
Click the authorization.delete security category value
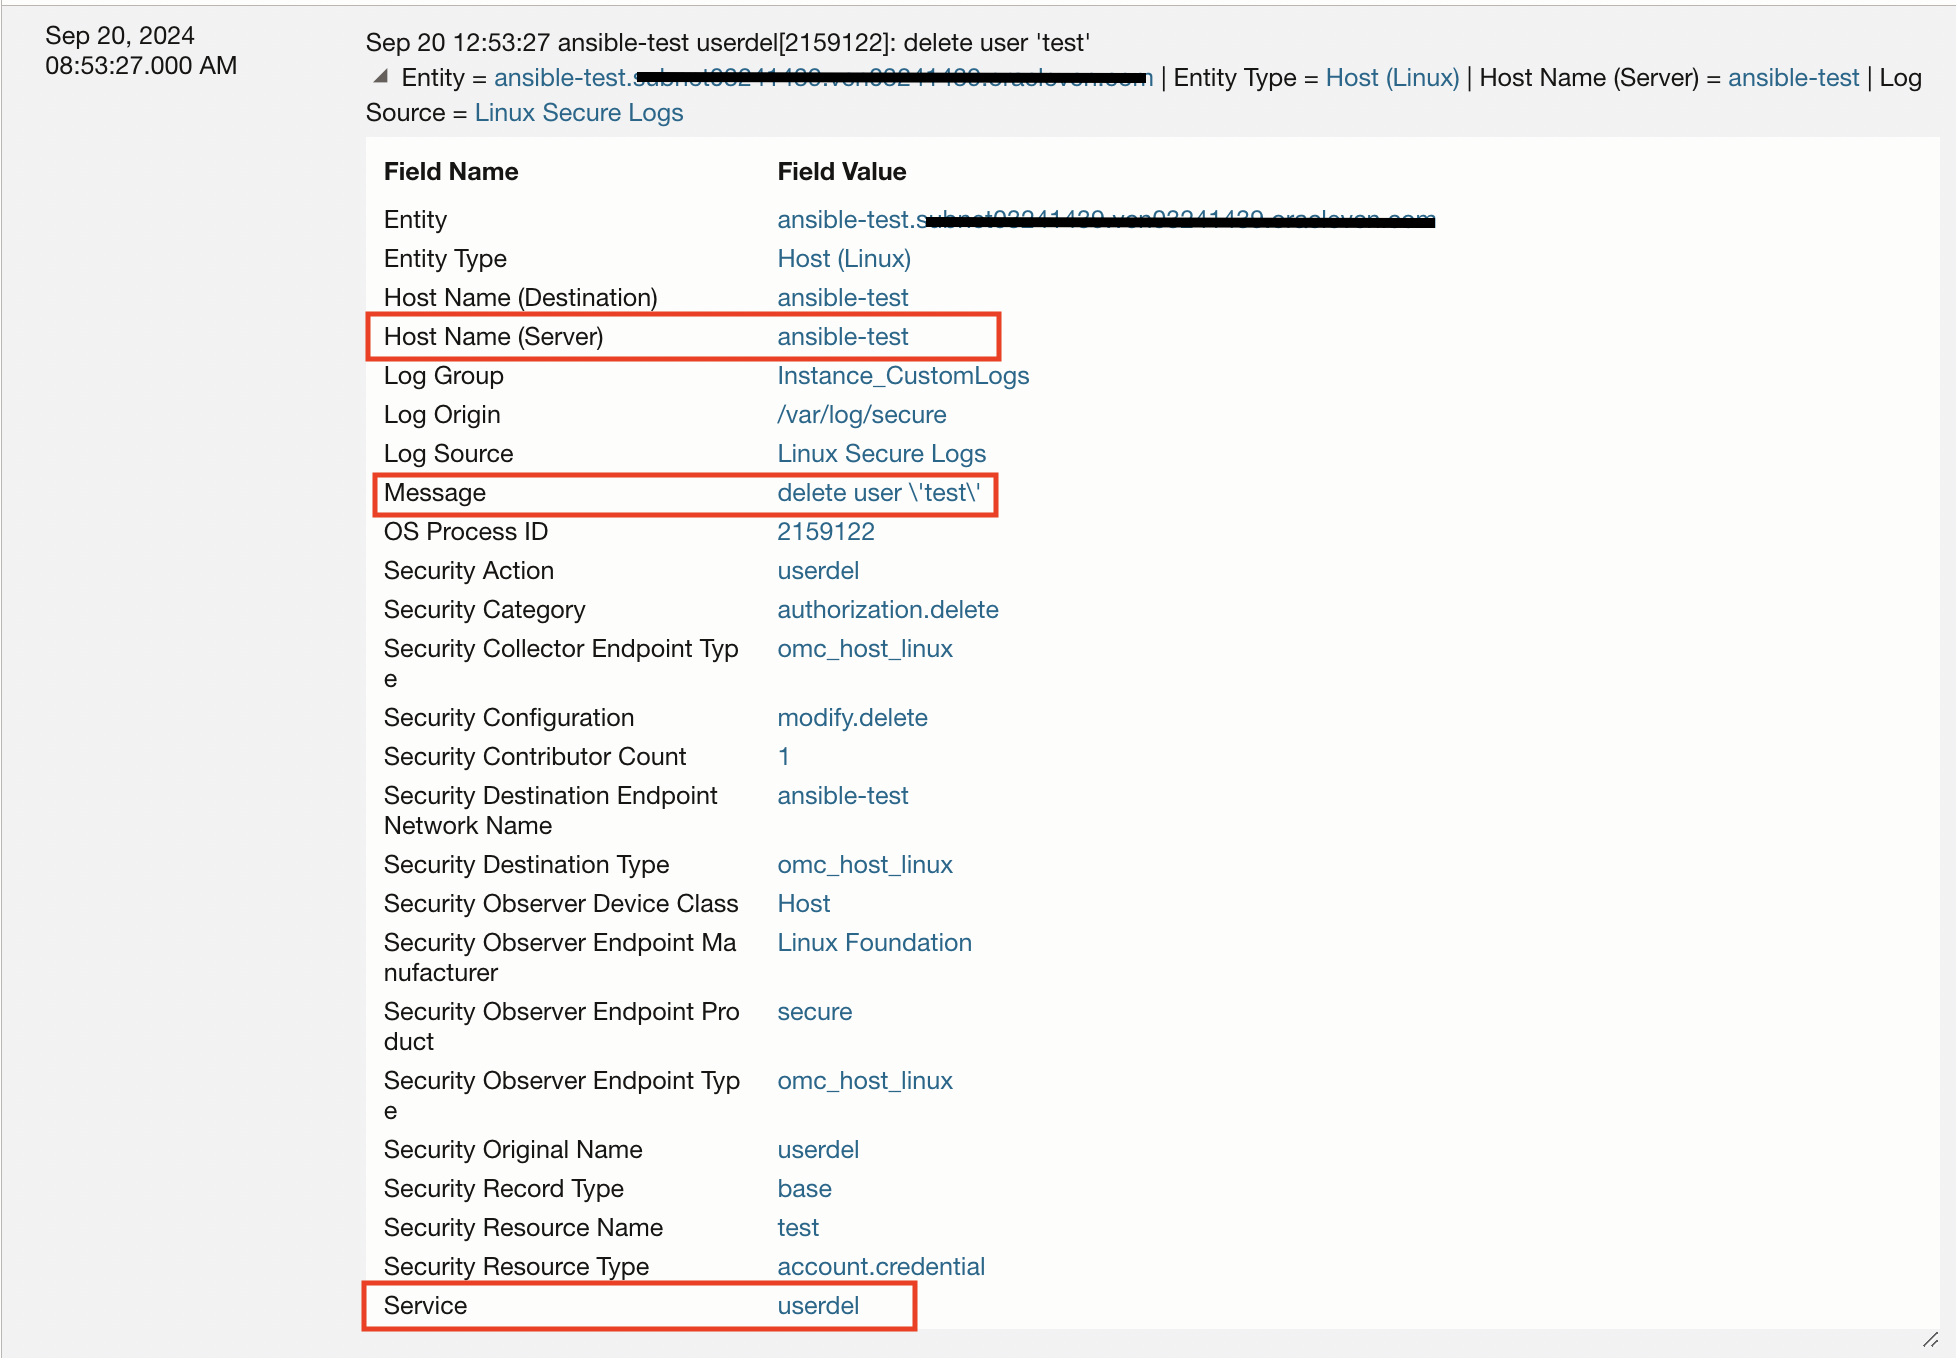click(887, 610)
